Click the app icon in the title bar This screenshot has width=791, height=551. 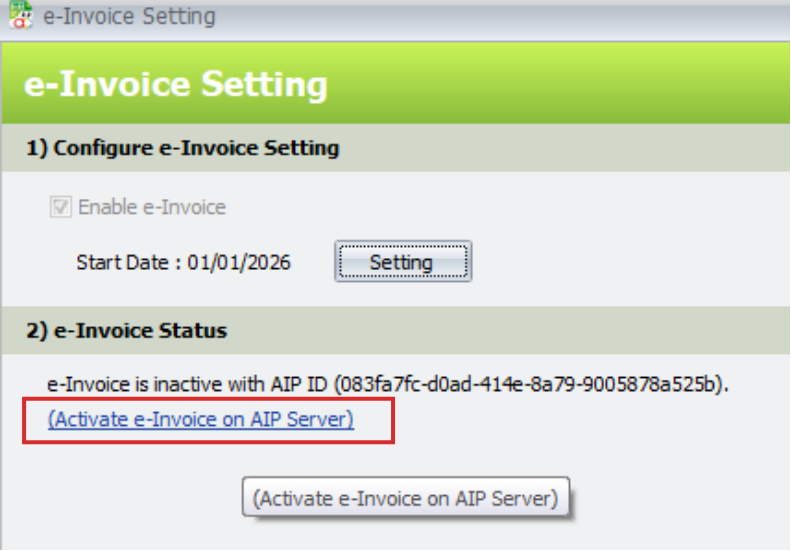tap(19, 16)
